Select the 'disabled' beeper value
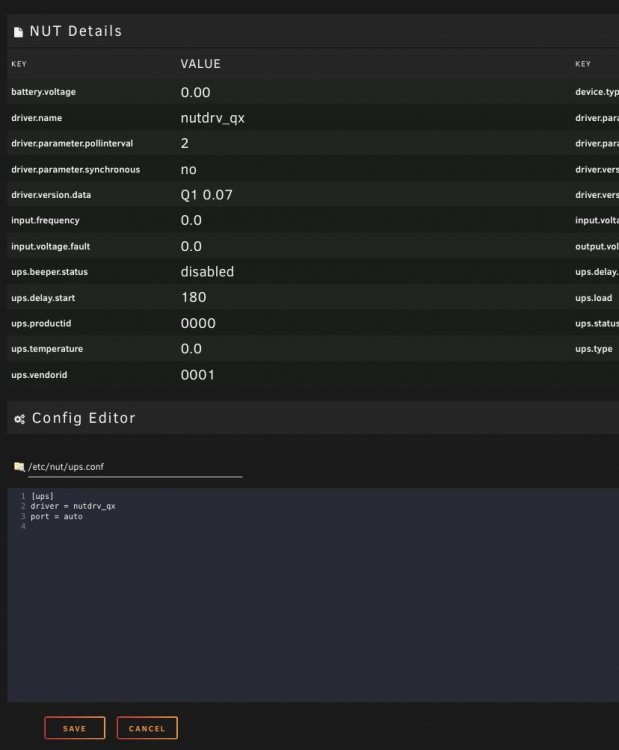The height and width of the screenshot is (750, 619). tap(208, 272)
